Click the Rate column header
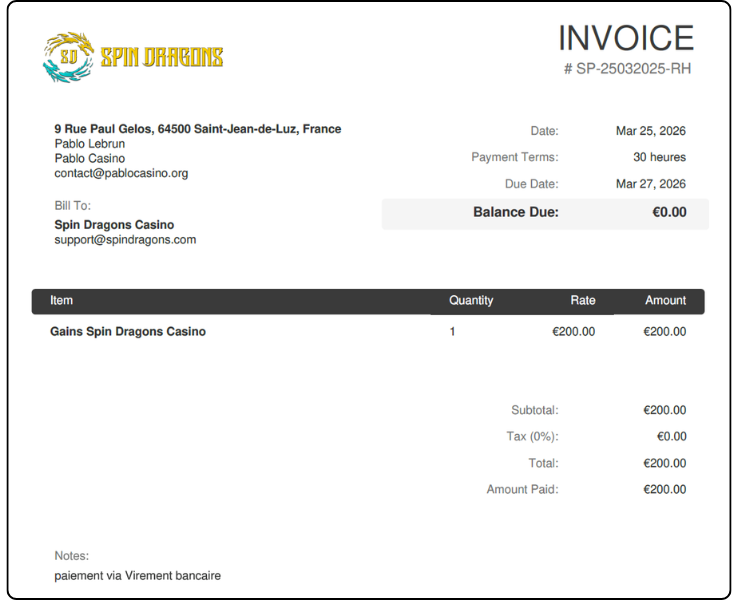This screenshot has width=741, height=600. [x=583, y=300]
